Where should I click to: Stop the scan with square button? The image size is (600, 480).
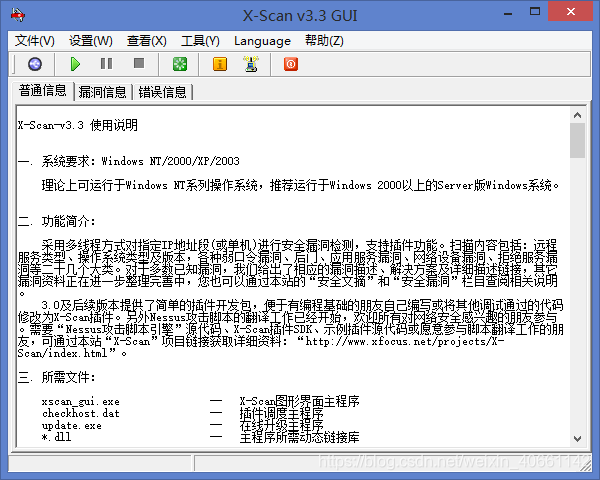click(x=139, y=63)
